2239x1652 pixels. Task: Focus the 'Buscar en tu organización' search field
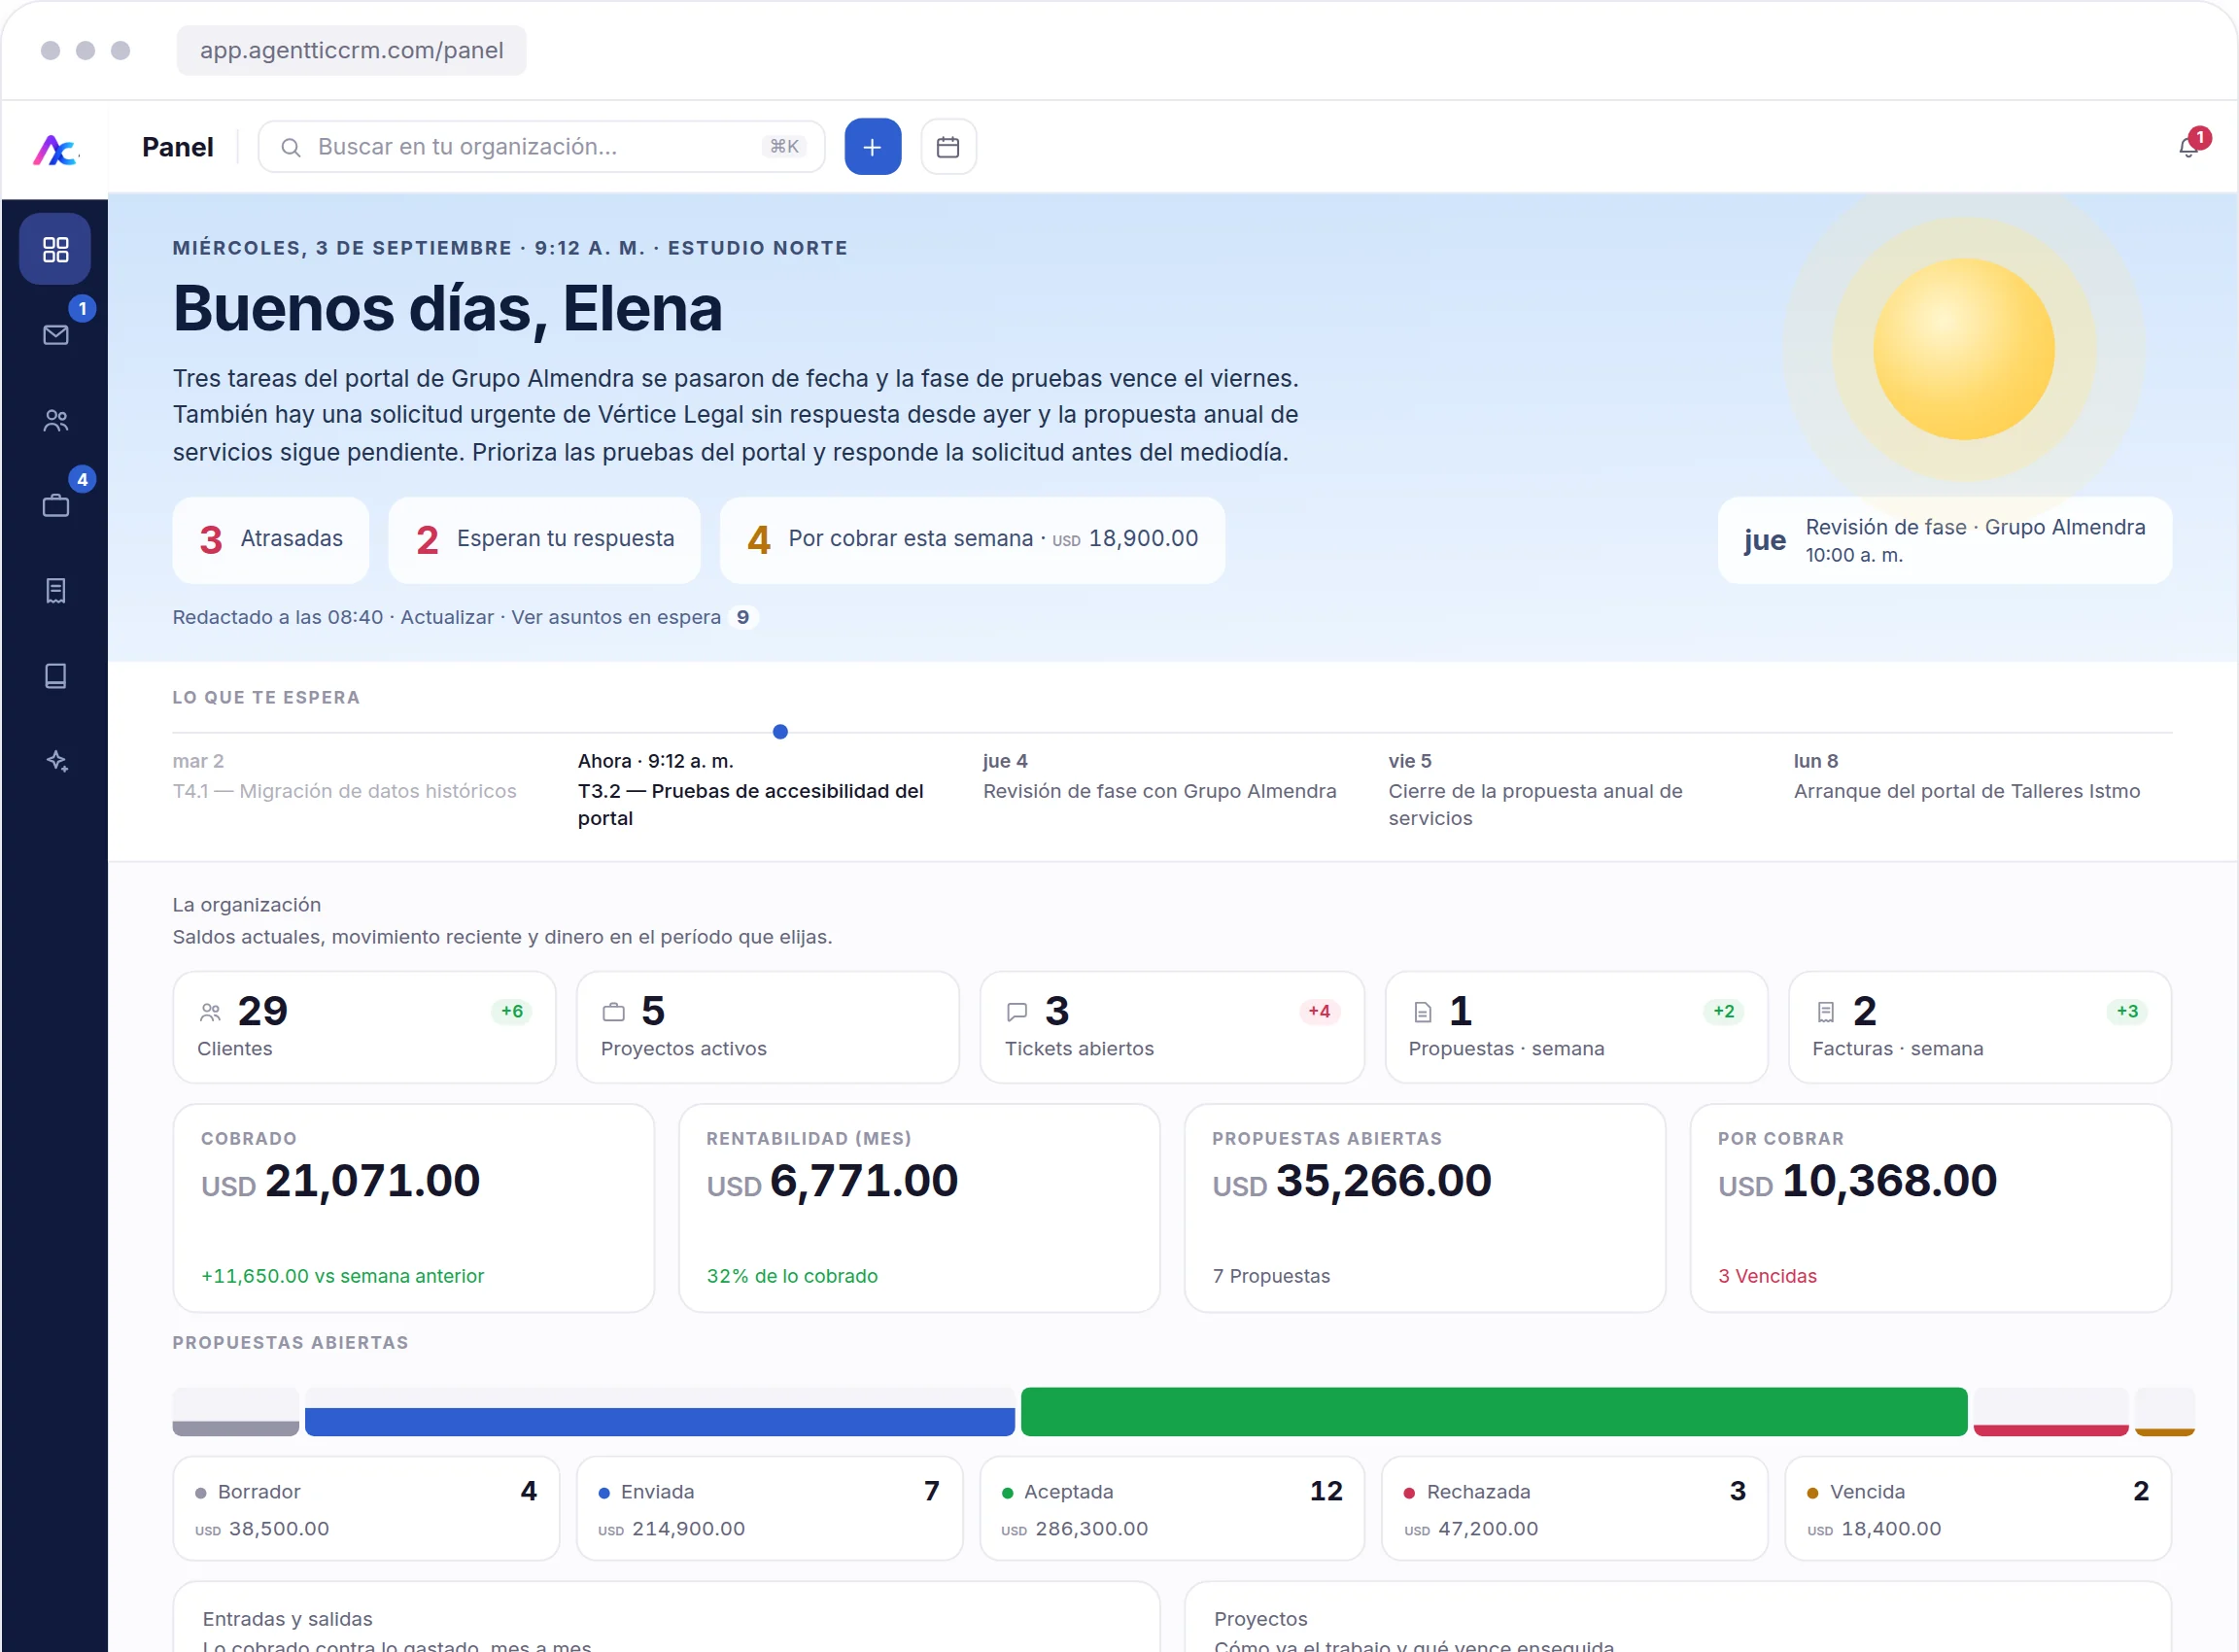(x=541, y=147)
